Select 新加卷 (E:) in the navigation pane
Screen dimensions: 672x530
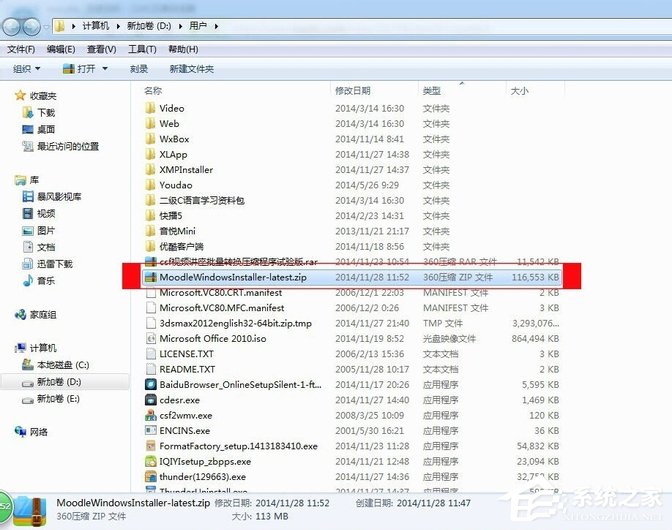tap(58, 398)
